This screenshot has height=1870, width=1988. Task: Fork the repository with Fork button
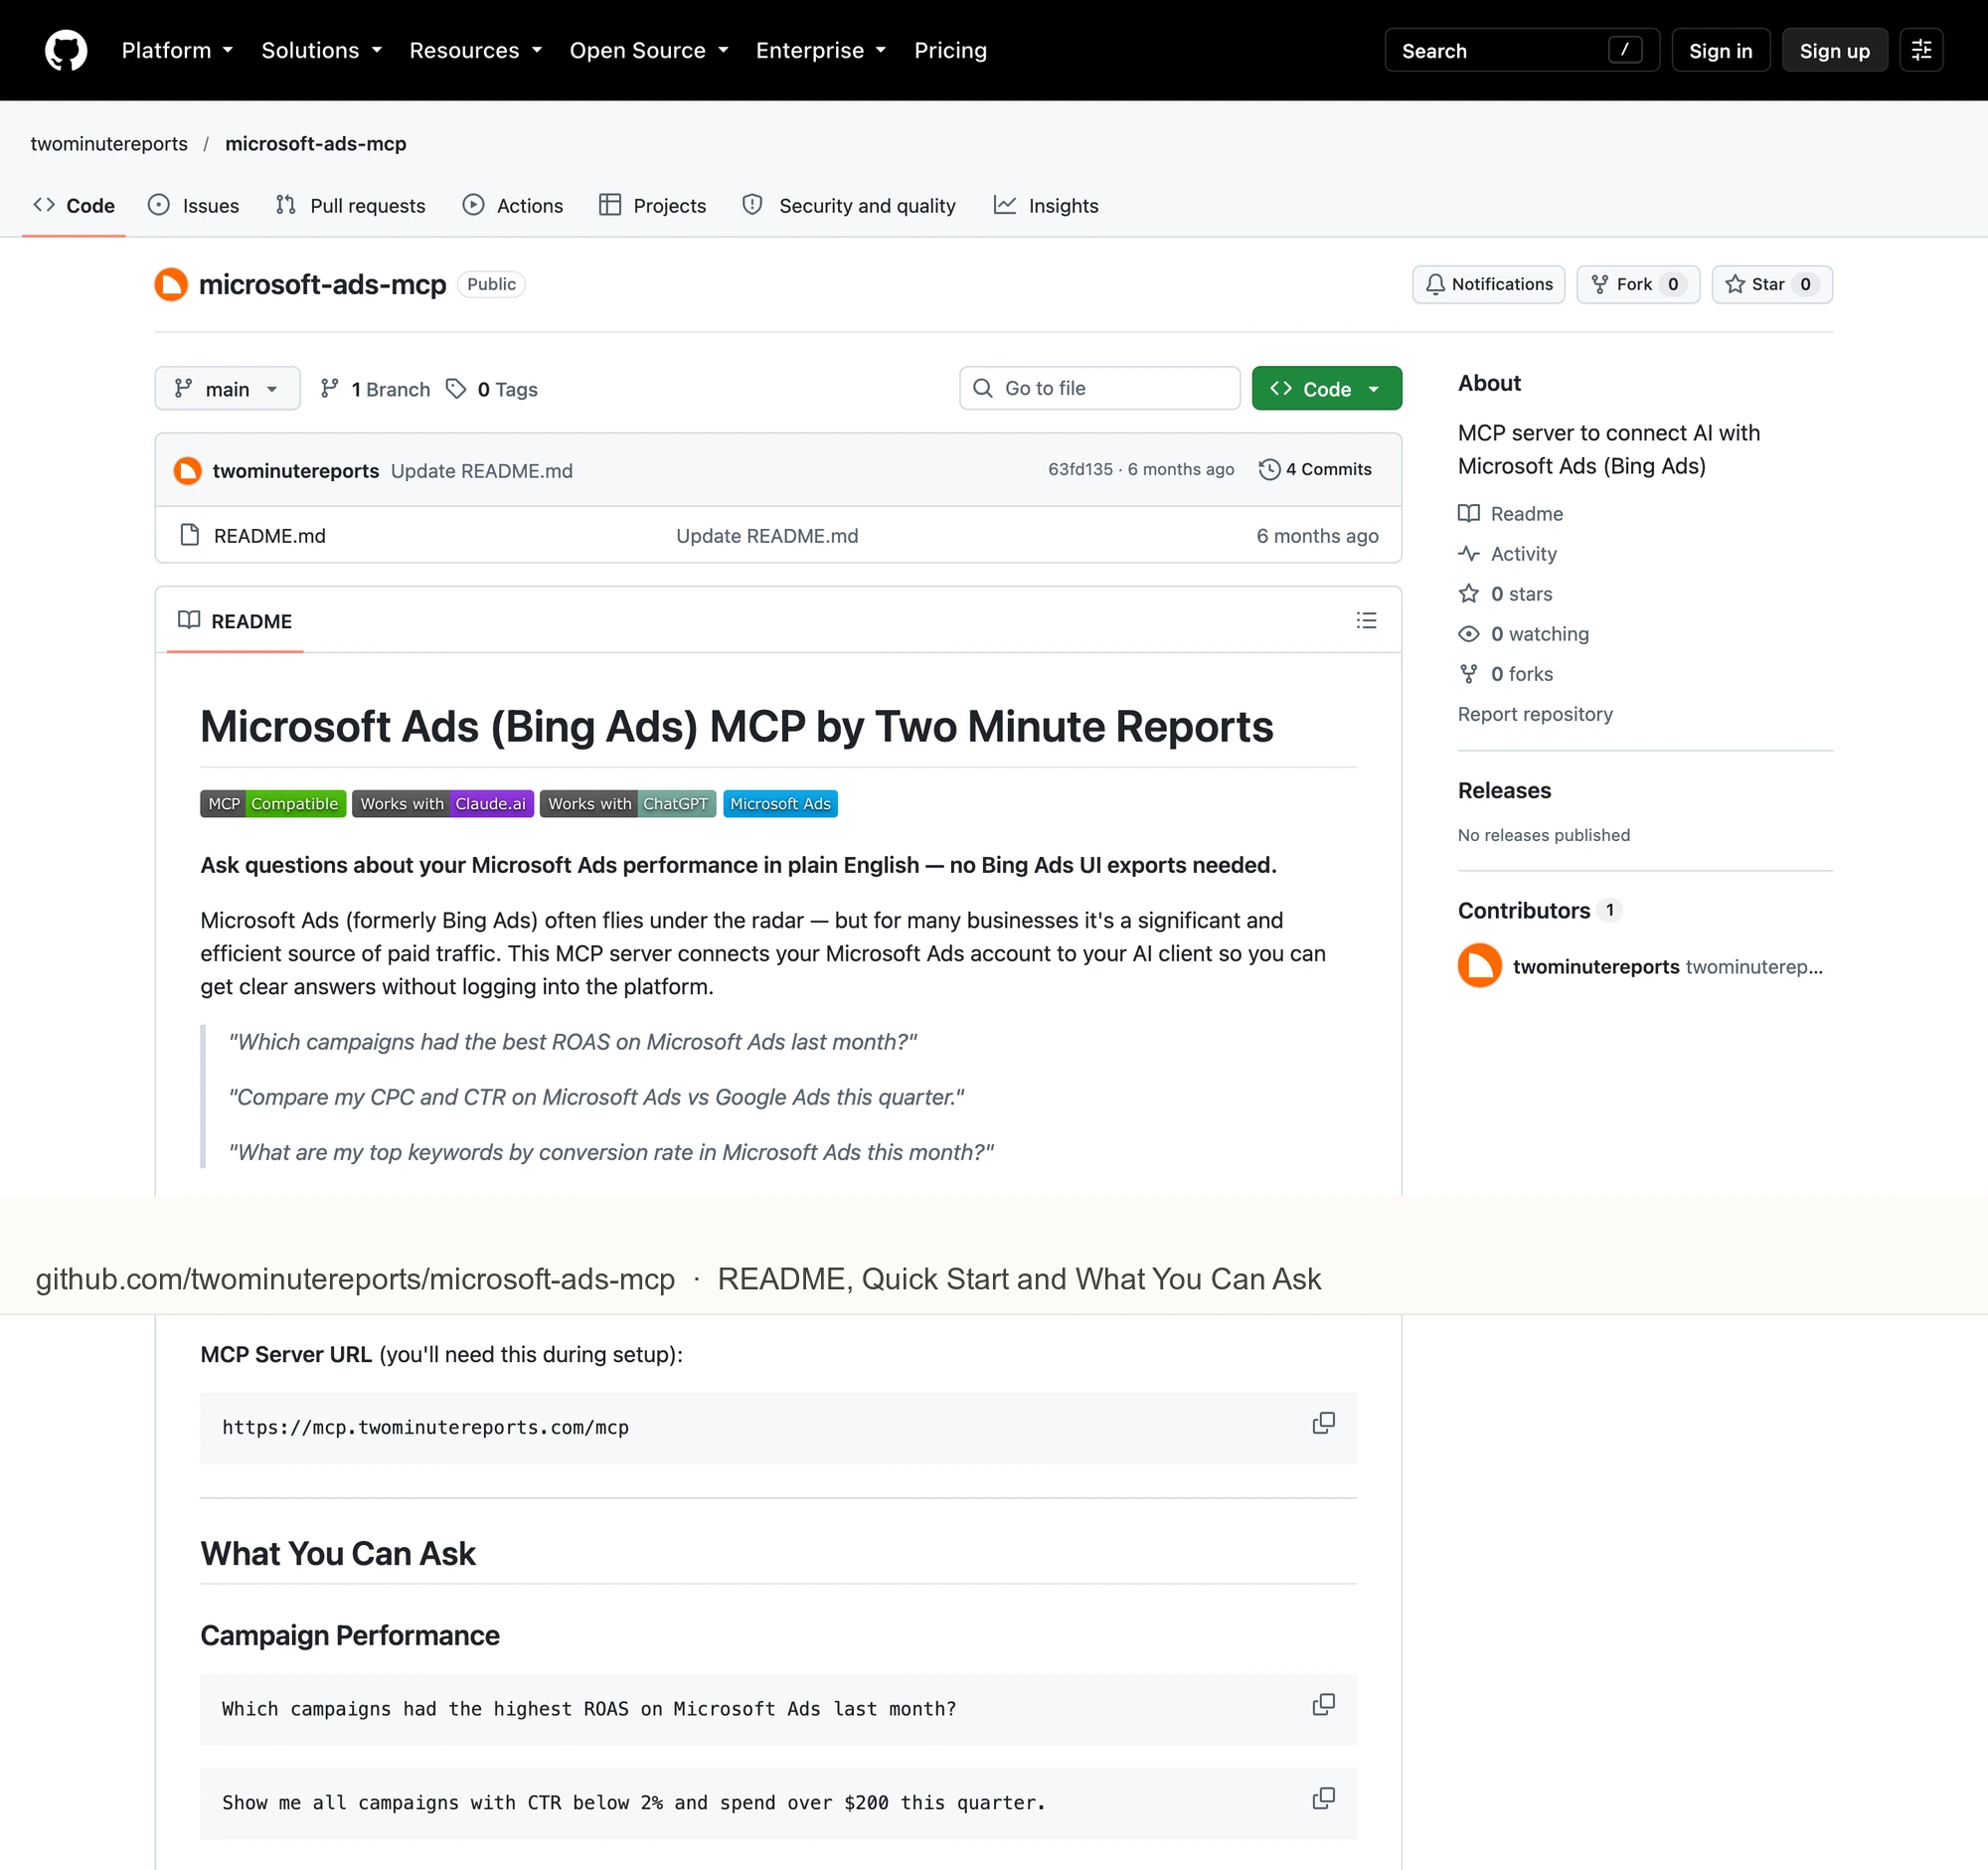point(1637,284)
